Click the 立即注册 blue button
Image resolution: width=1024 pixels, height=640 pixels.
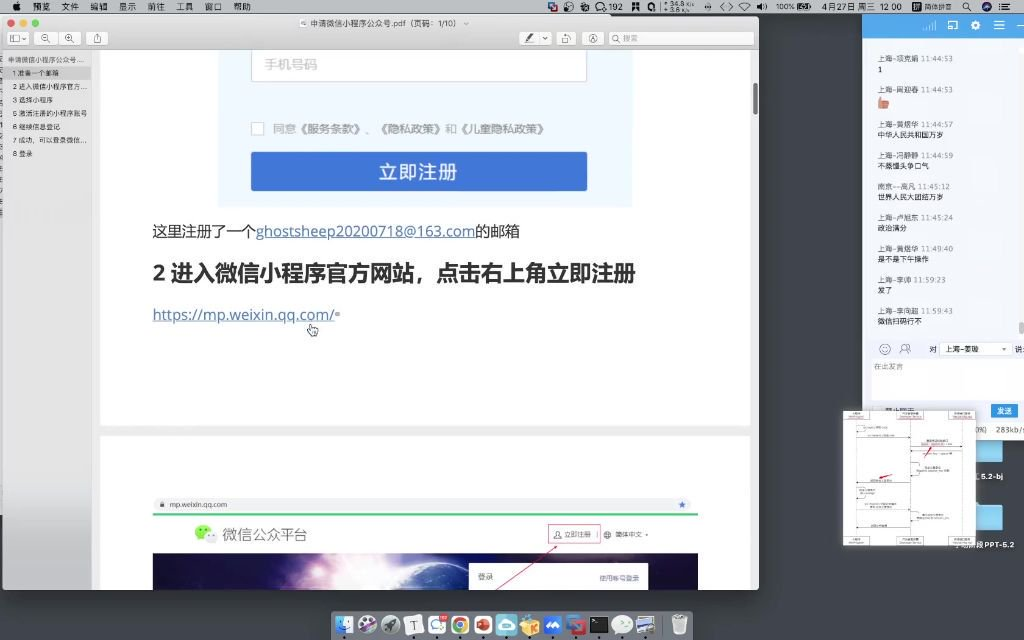419,172
